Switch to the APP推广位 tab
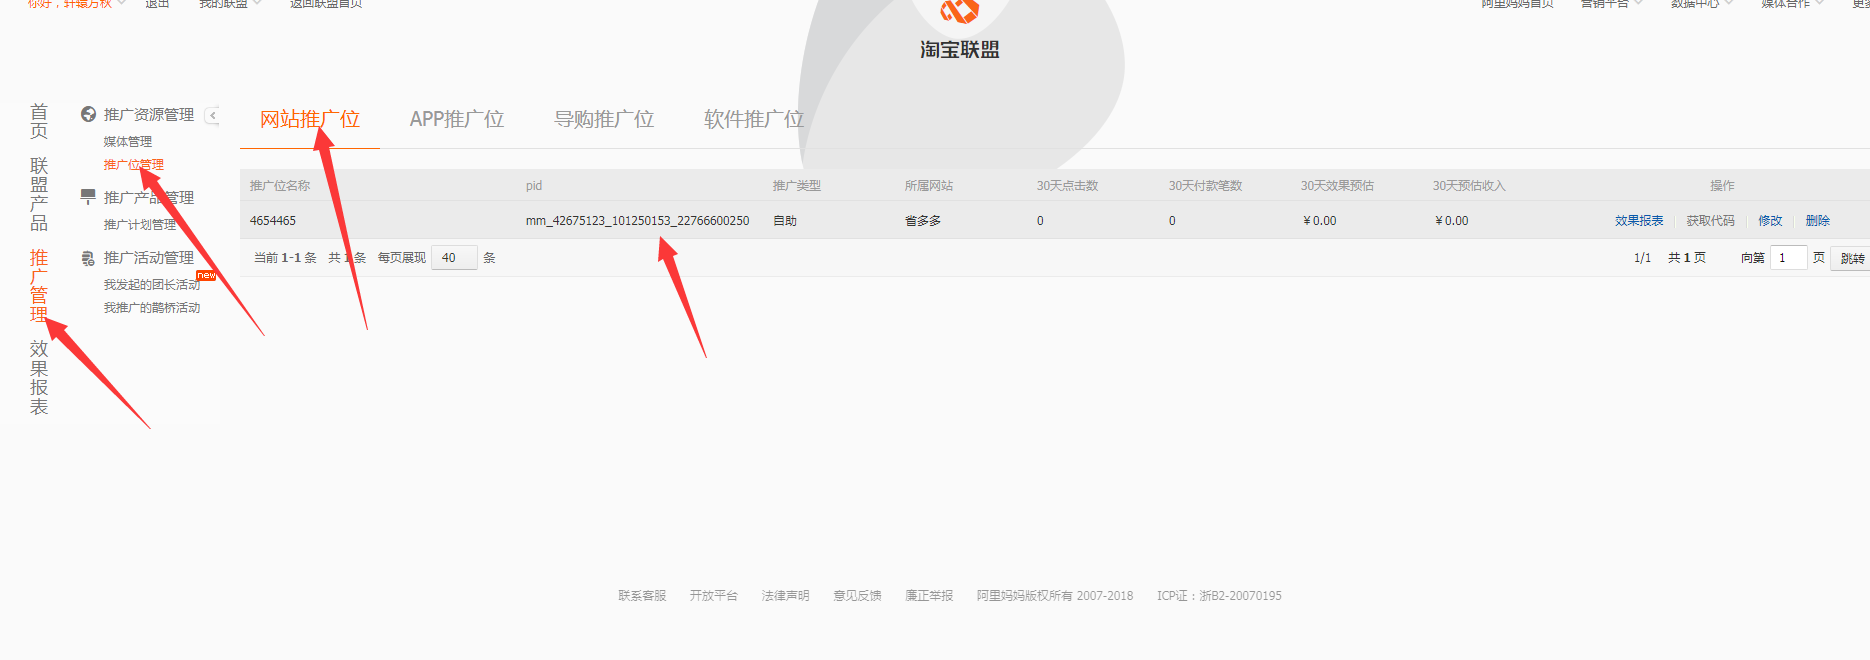This screenshot has width=1870, height=660. click(456, 120)
